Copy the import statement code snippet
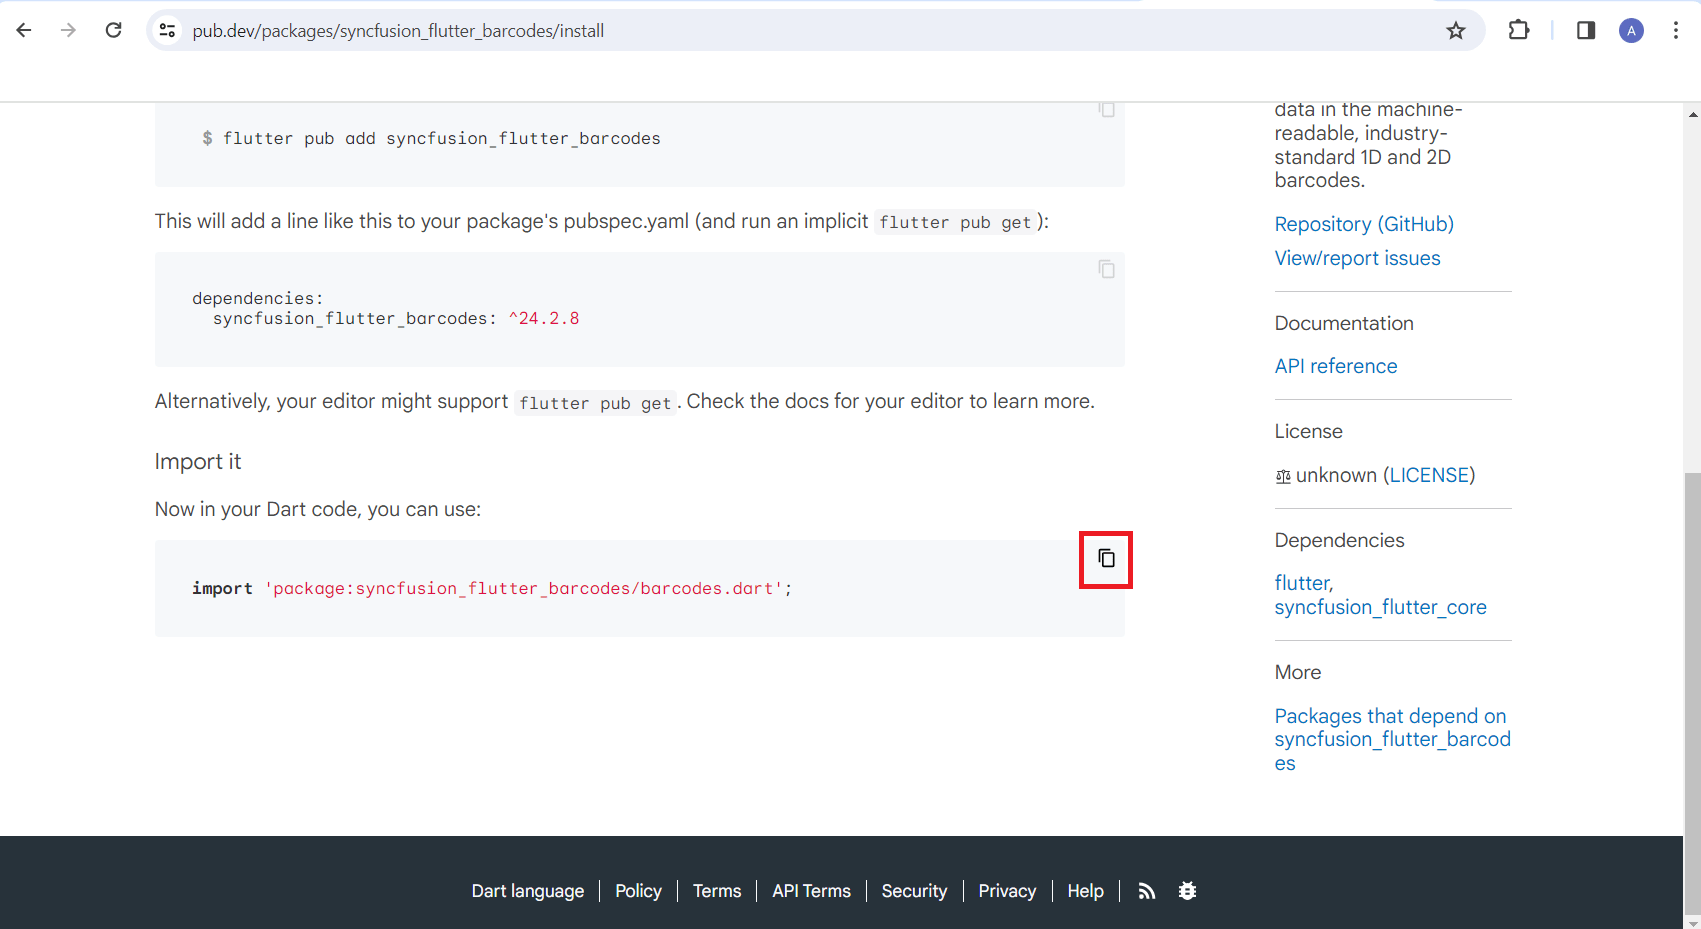The width and height of the screenshot is (1701, 929). pos(1106,559)
